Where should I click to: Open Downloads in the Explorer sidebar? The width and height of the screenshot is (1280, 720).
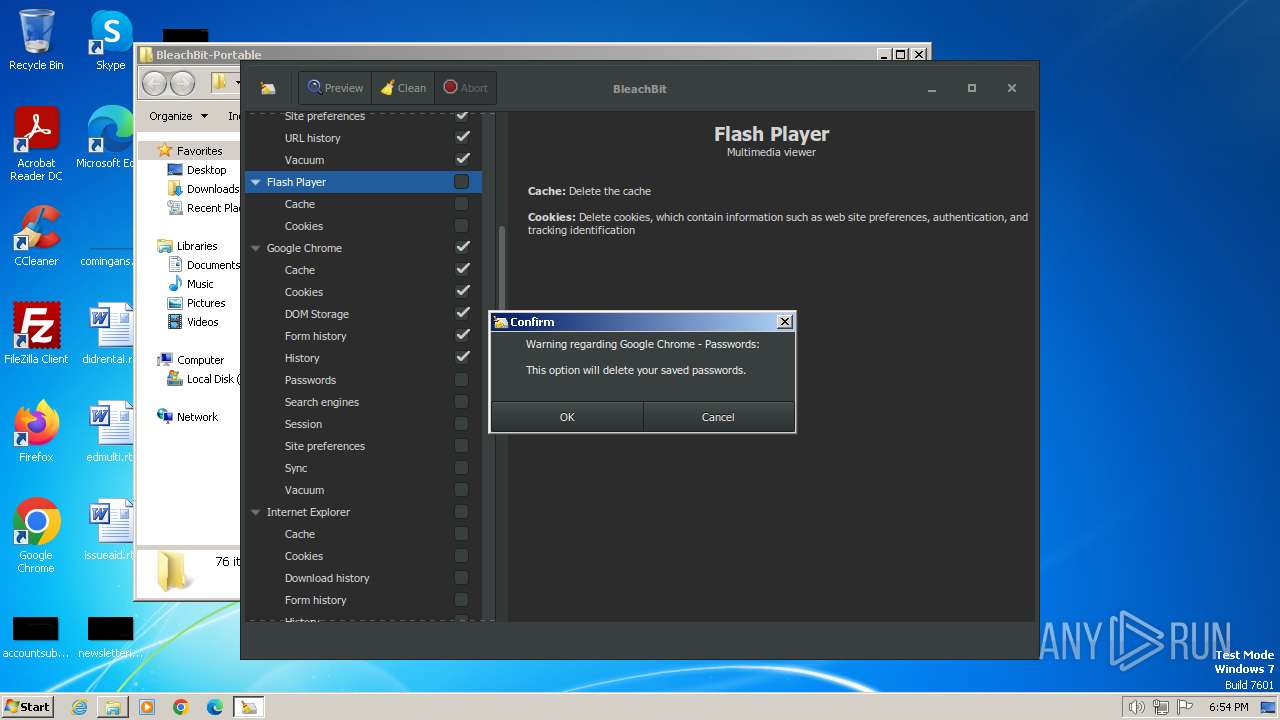(x=204, y=189)
